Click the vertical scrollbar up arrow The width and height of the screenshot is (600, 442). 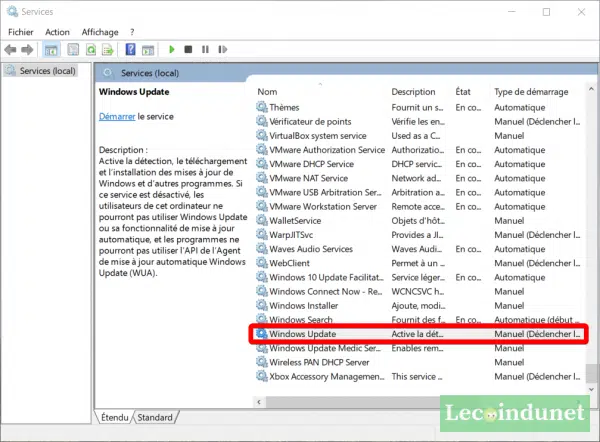(591, 89)
